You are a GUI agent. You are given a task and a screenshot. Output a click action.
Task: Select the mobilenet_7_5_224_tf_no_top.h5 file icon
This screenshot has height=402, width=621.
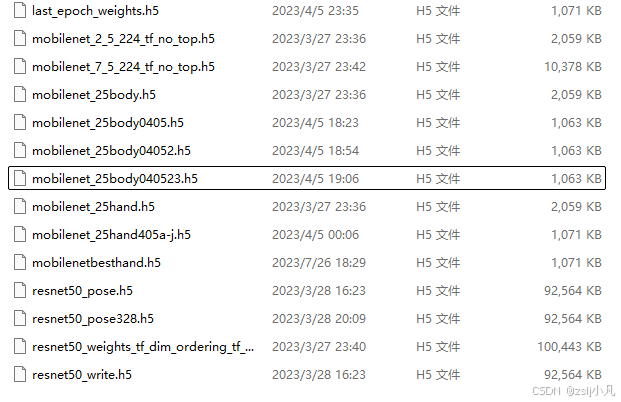[x=20, y=67]
